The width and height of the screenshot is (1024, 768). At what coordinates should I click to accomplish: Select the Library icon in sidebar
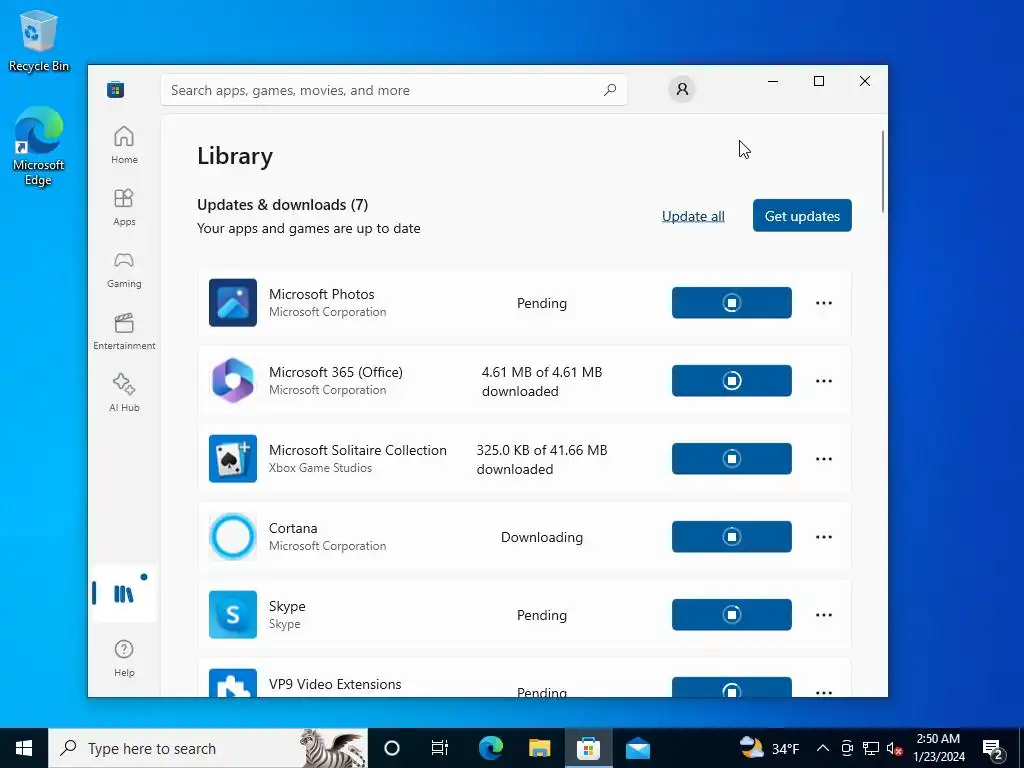coord(124,594)
